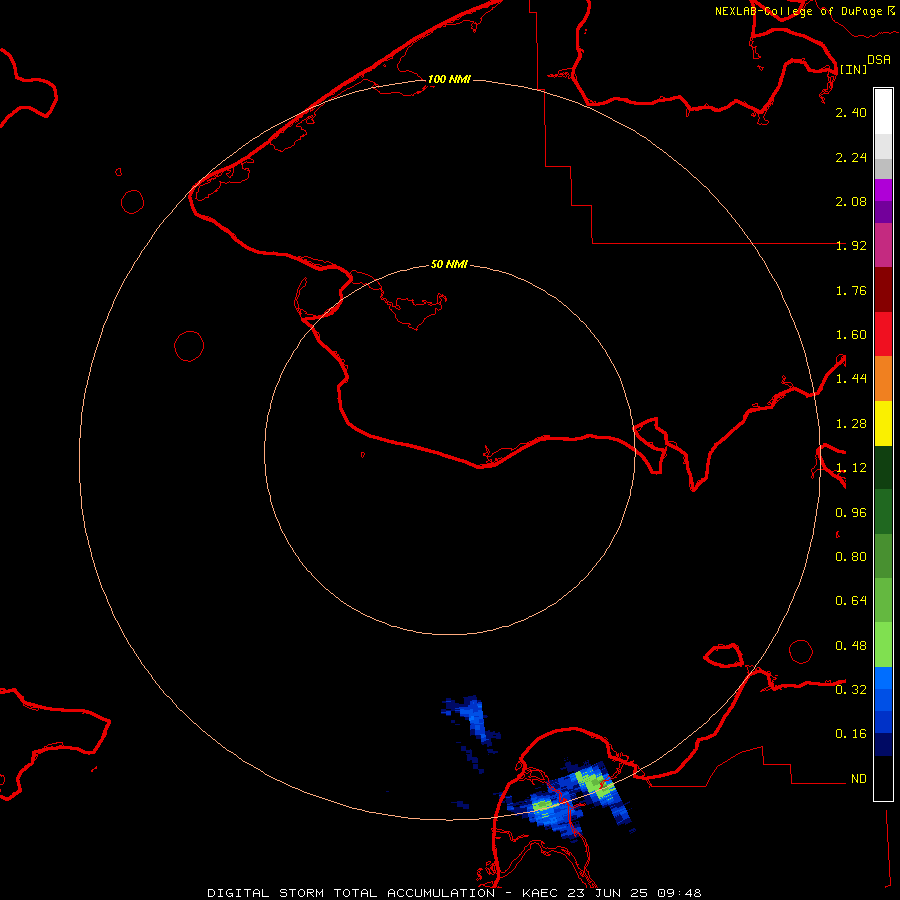Select the white swatch in the color scale
900x900 pixels.
tap(883, 112)
